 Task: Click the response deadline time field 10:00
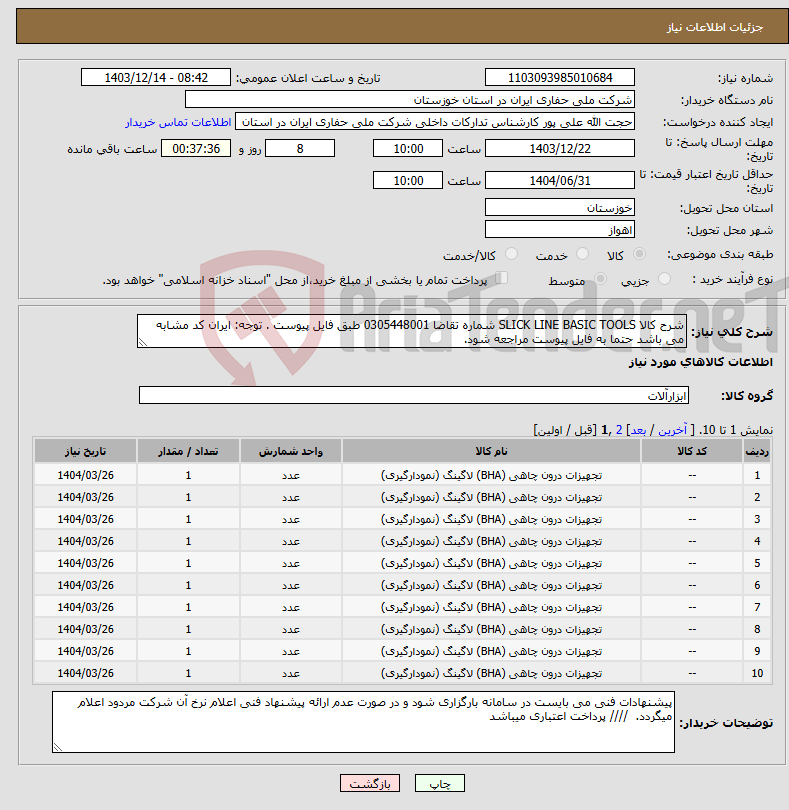click(408, 149)
